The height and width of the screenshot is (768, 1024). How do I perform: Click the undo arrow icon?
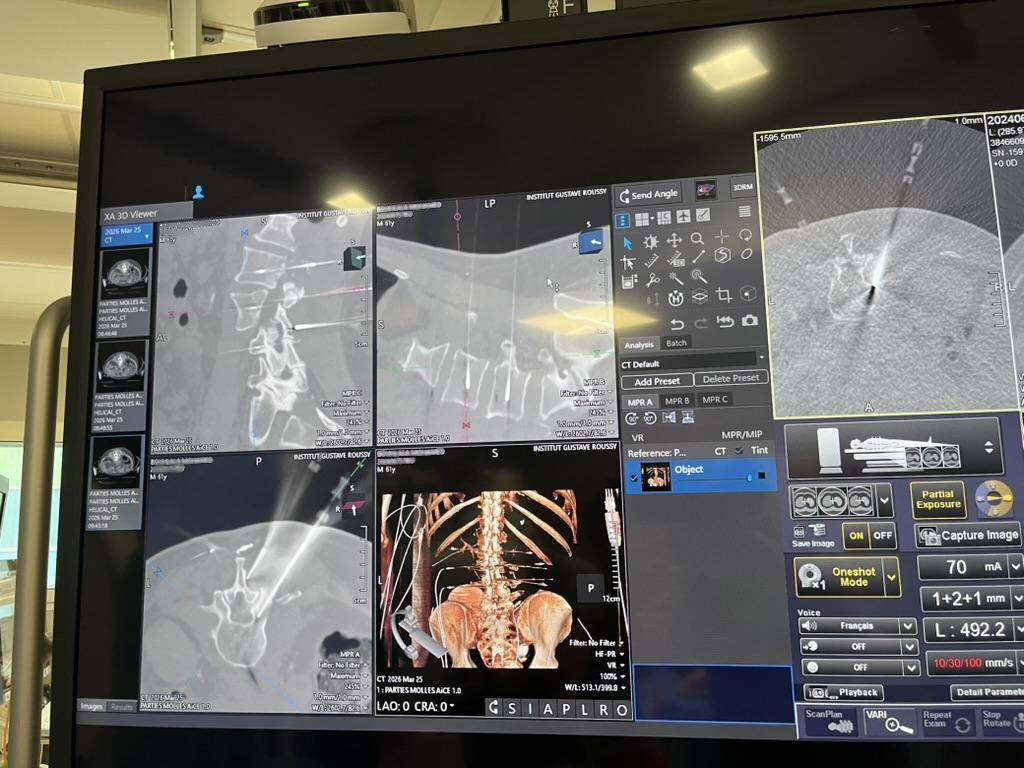point(677,324)
